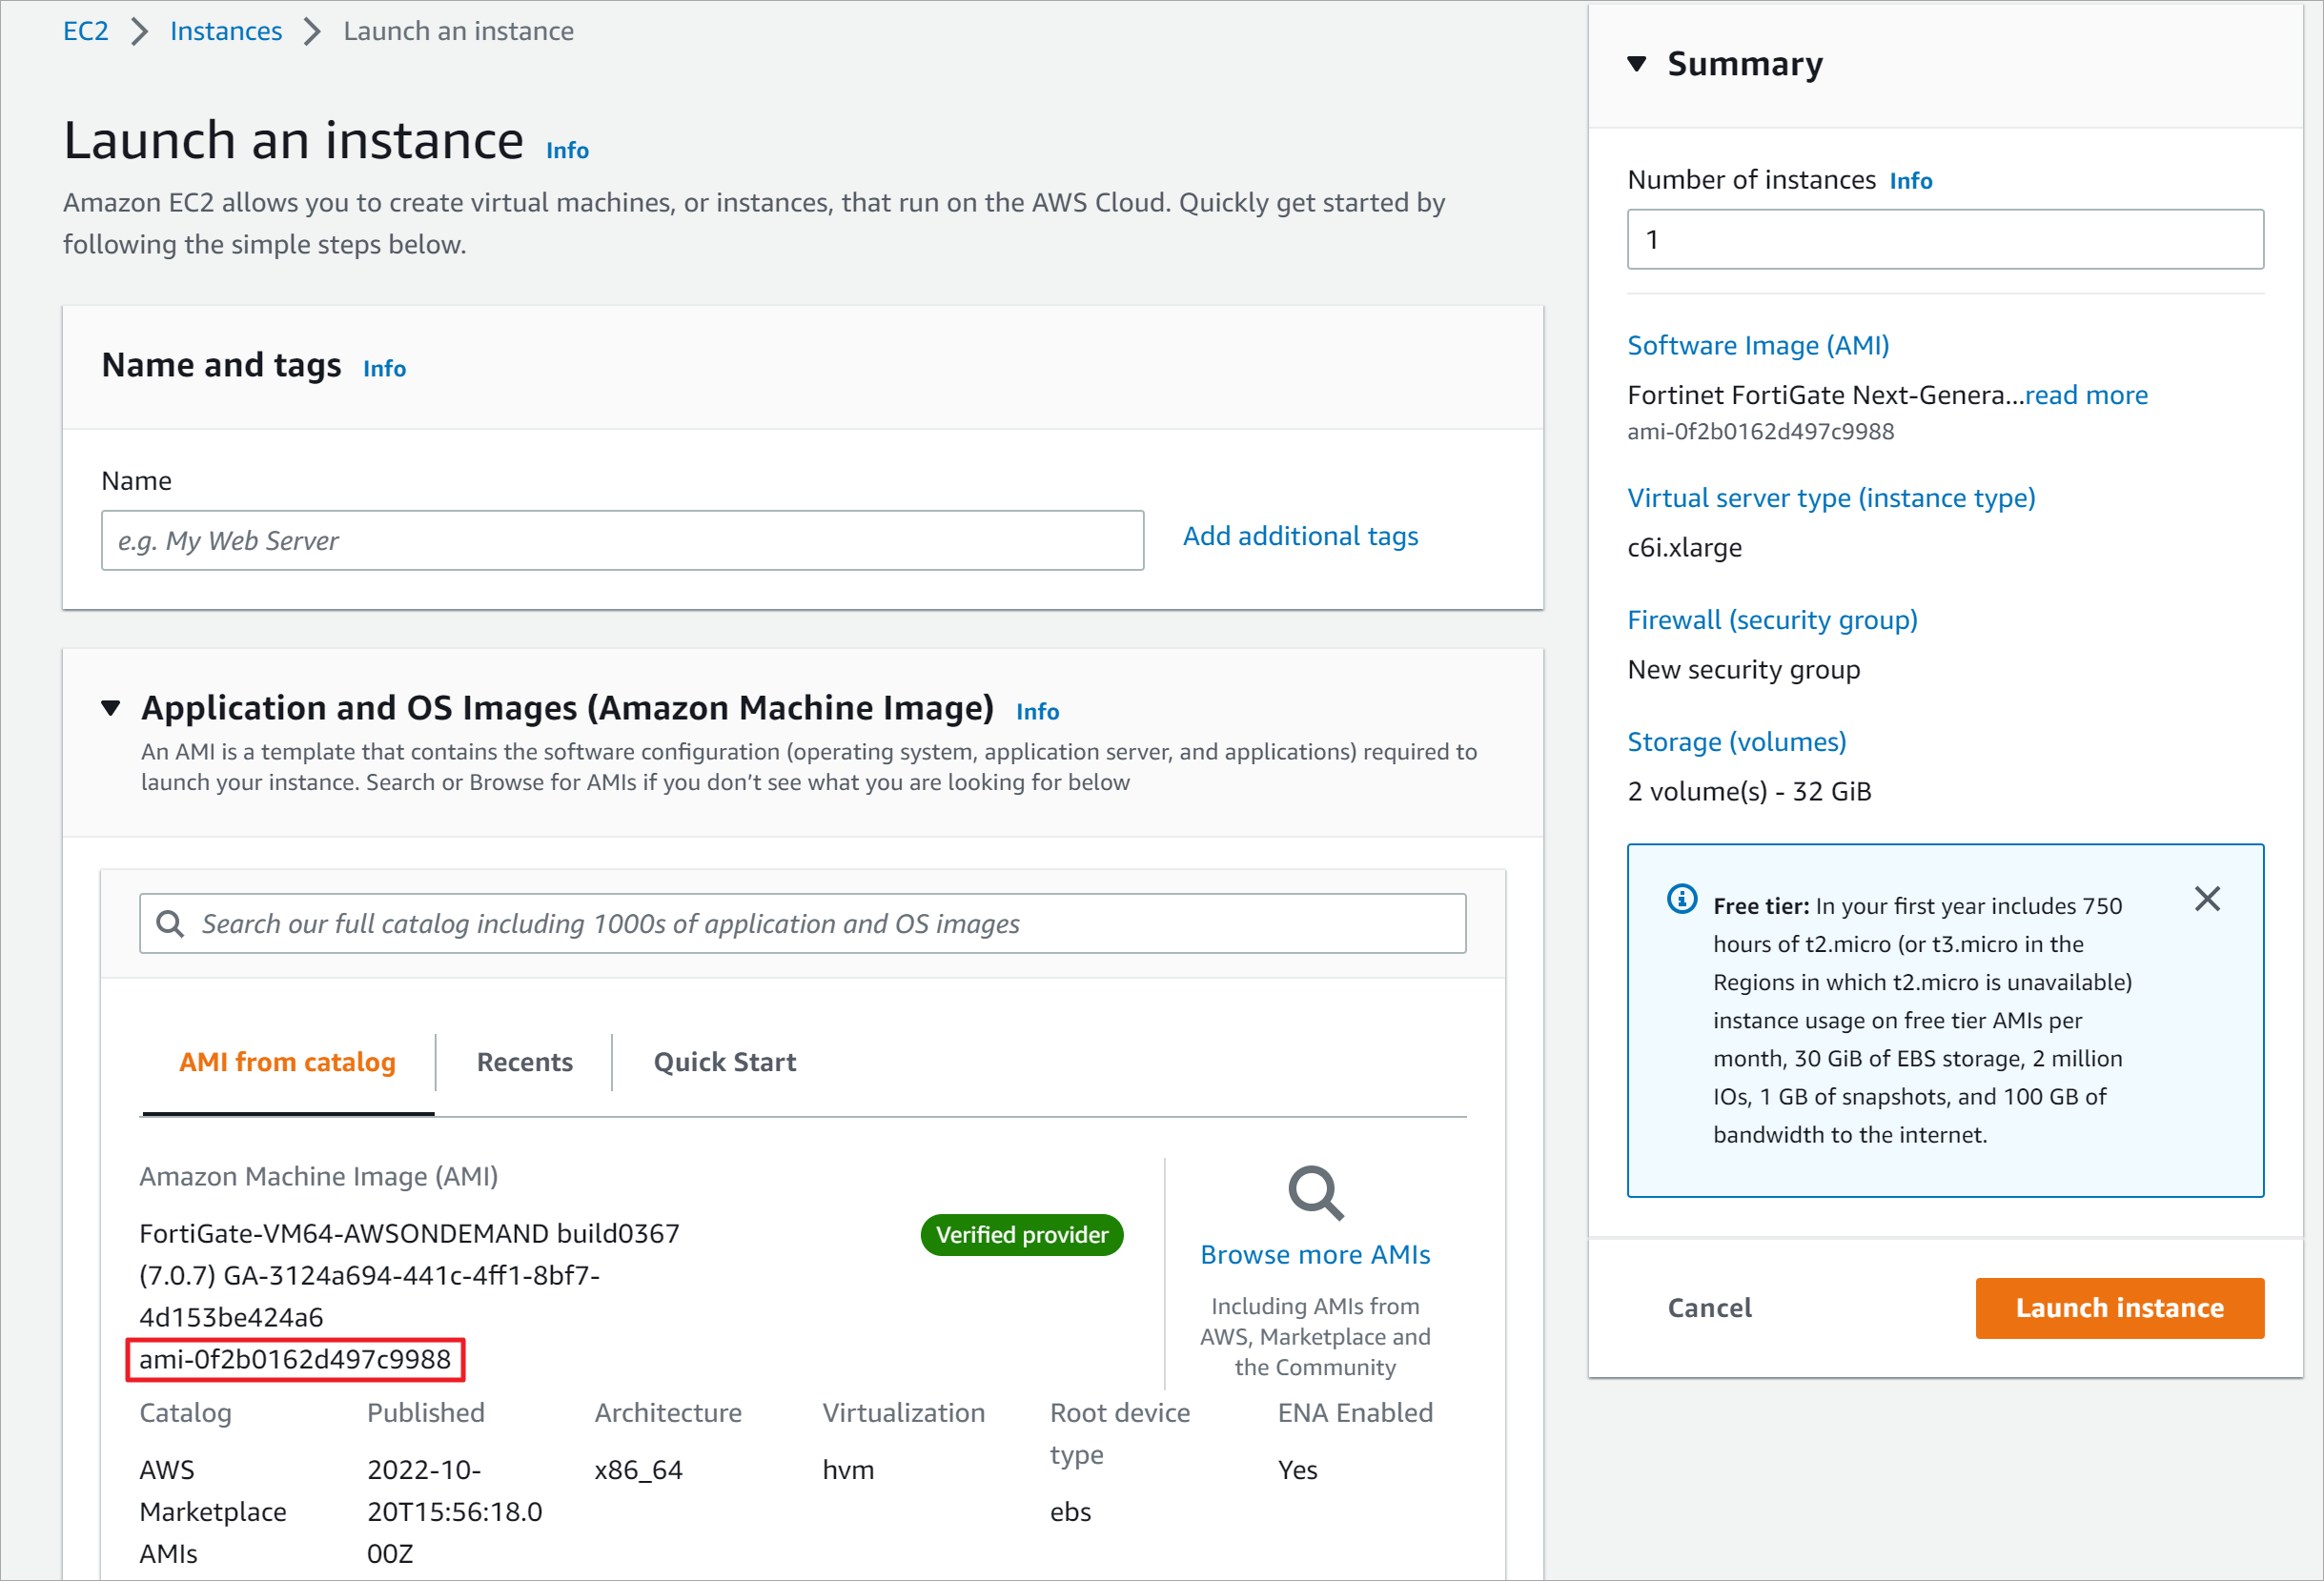This screenshot has width=2324, height=1581.
Task: Click Info link next to Launch an instance
Action: pyautogui.click(x=567, y=150)
